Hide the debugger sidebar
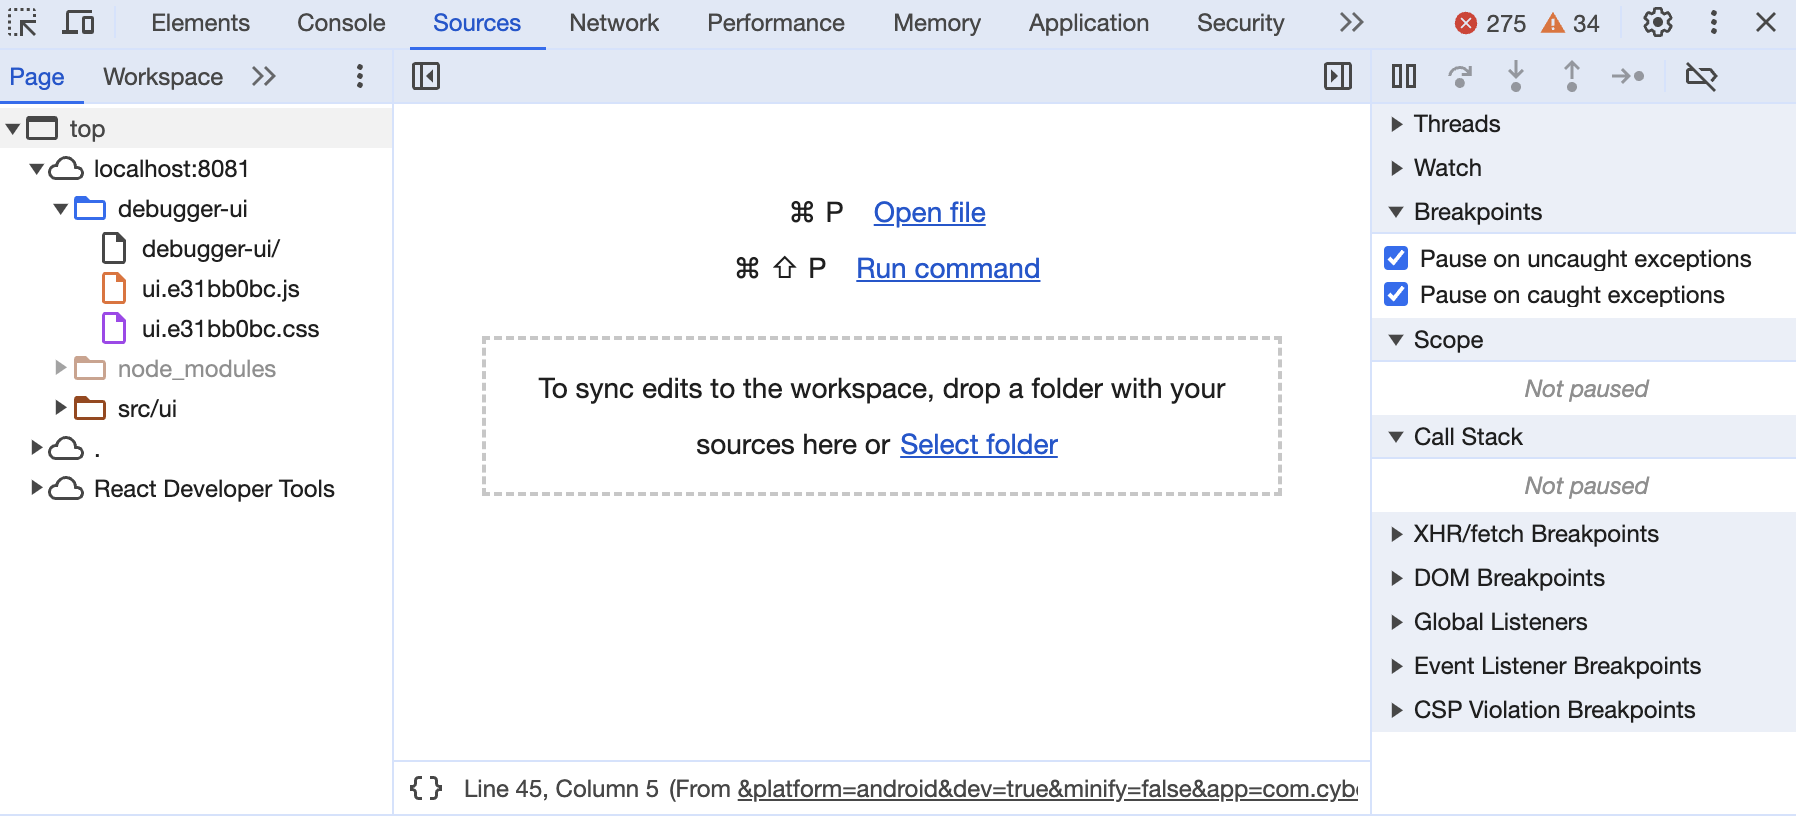 [1338, 76]
